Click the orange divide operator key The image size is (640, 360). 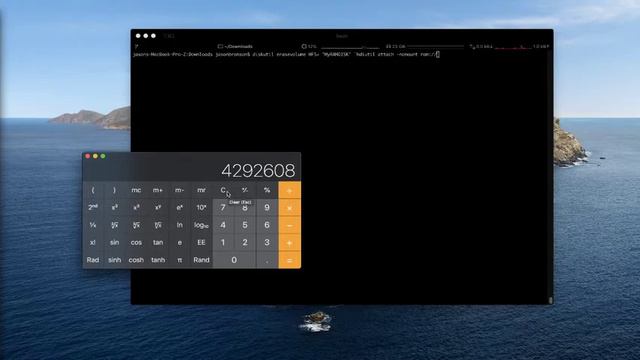(289, 190)
